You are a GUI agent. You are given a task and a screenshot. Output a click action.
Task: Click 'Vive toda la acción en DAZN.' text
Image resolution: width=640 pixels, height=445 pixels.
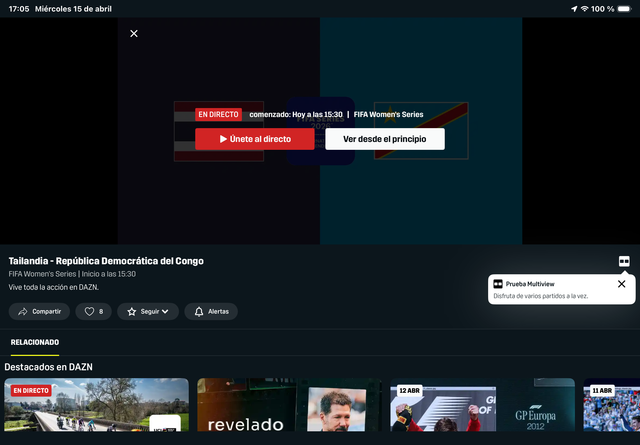coord(53,287)
